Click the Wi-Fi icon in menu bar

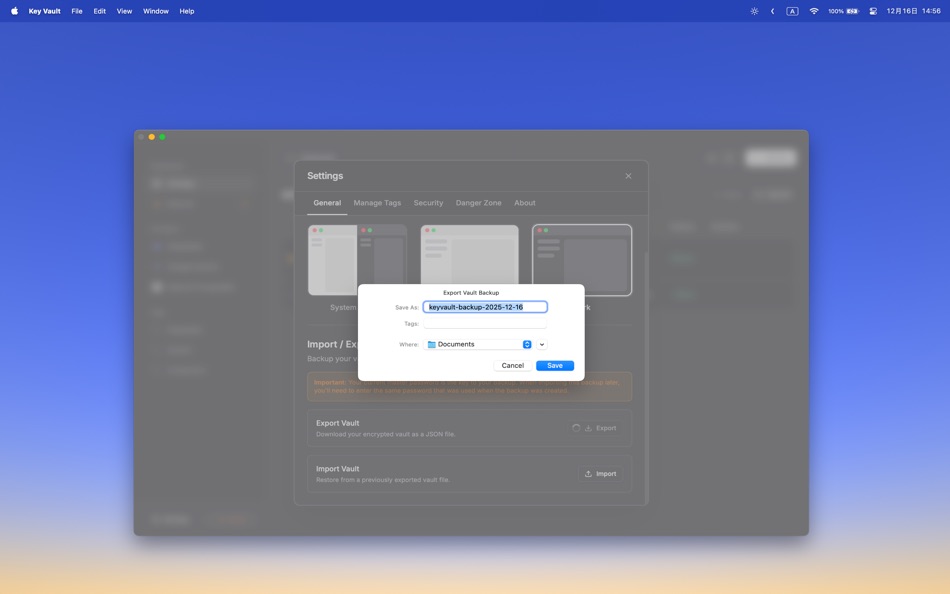[x=813, y=11]
